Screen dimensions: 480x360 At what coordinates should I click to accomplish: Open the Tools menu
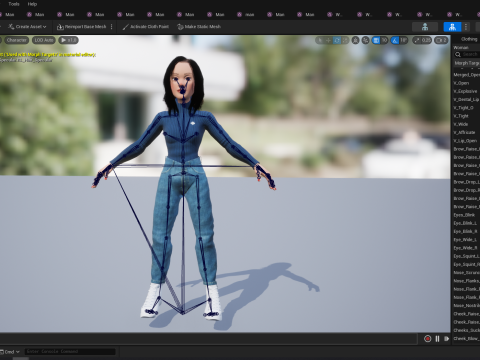[14, 4]
